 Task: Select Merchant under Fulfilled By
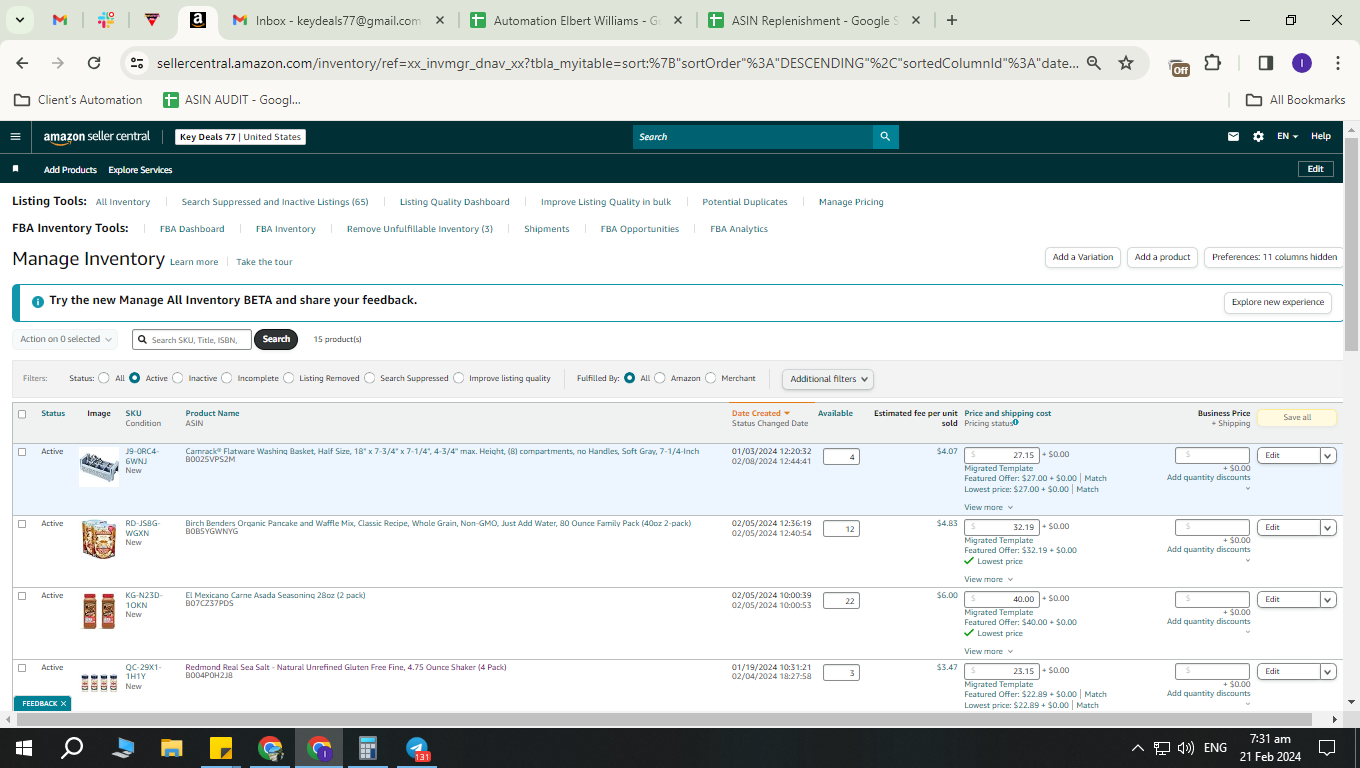(711, 378)
